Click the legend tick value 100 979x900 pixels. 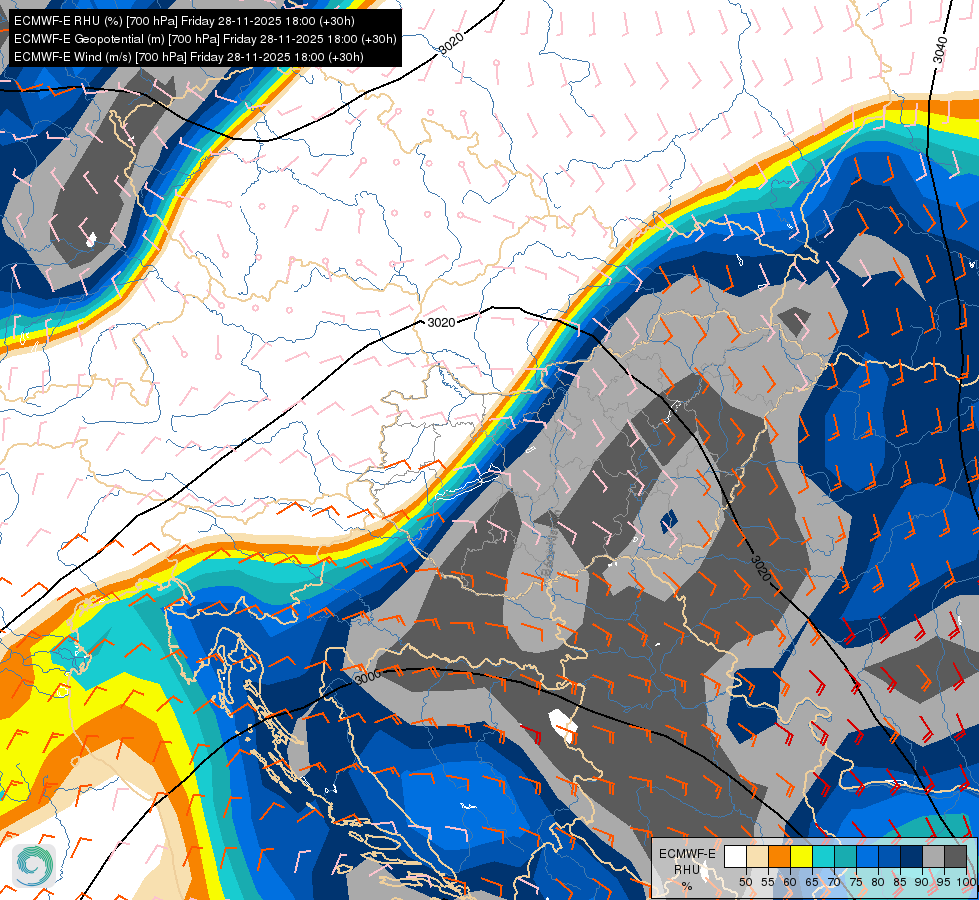coord(966,882)
